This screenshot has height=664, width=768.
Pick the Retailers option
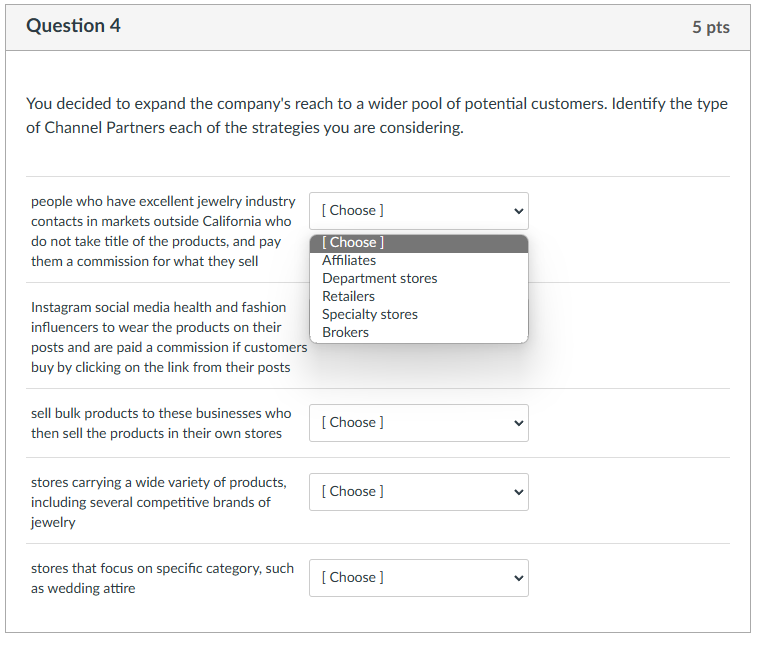click(348, 297)
